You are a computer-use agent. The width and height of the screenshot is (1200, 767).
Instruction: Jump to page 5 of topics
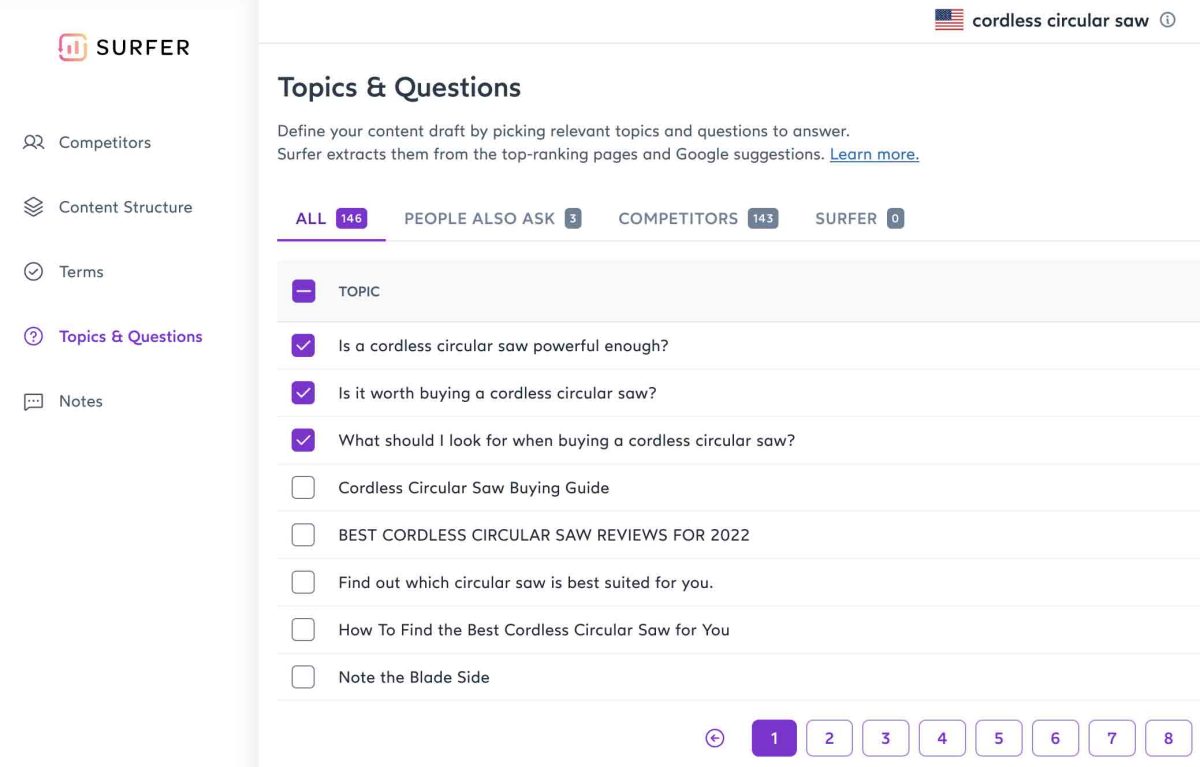coord(998,738)
